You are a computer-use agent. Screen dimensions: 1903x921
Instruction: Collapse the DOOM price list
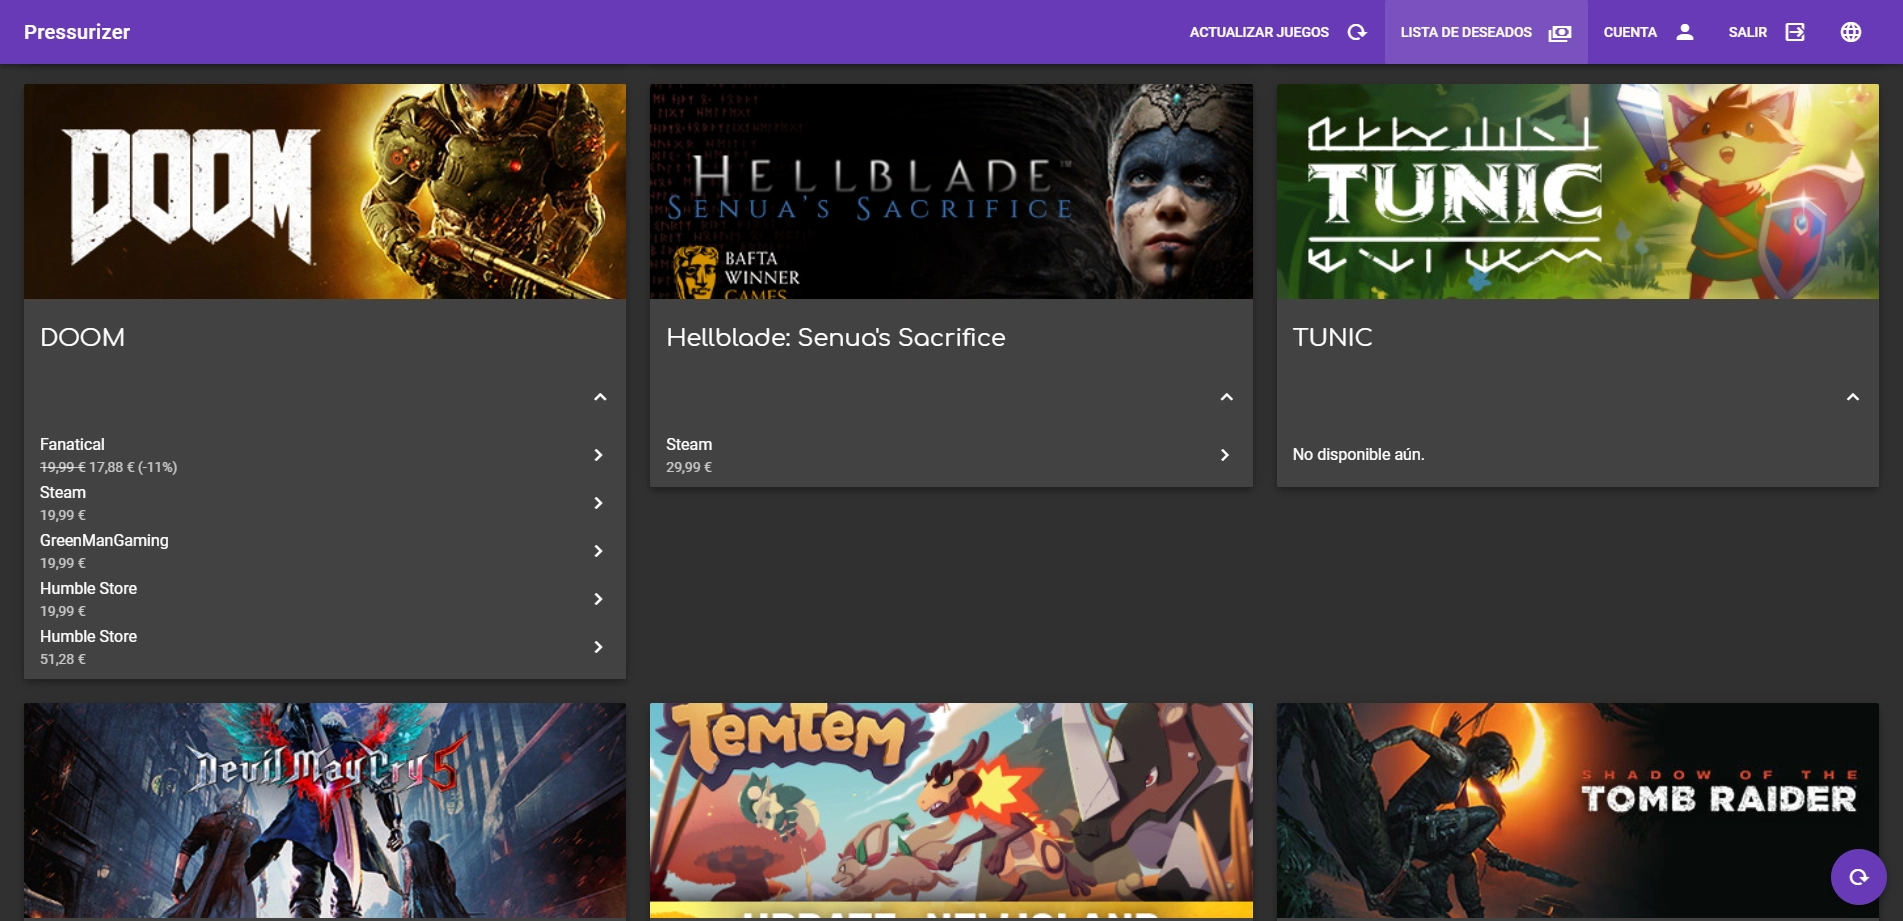(x=600, y=397)
